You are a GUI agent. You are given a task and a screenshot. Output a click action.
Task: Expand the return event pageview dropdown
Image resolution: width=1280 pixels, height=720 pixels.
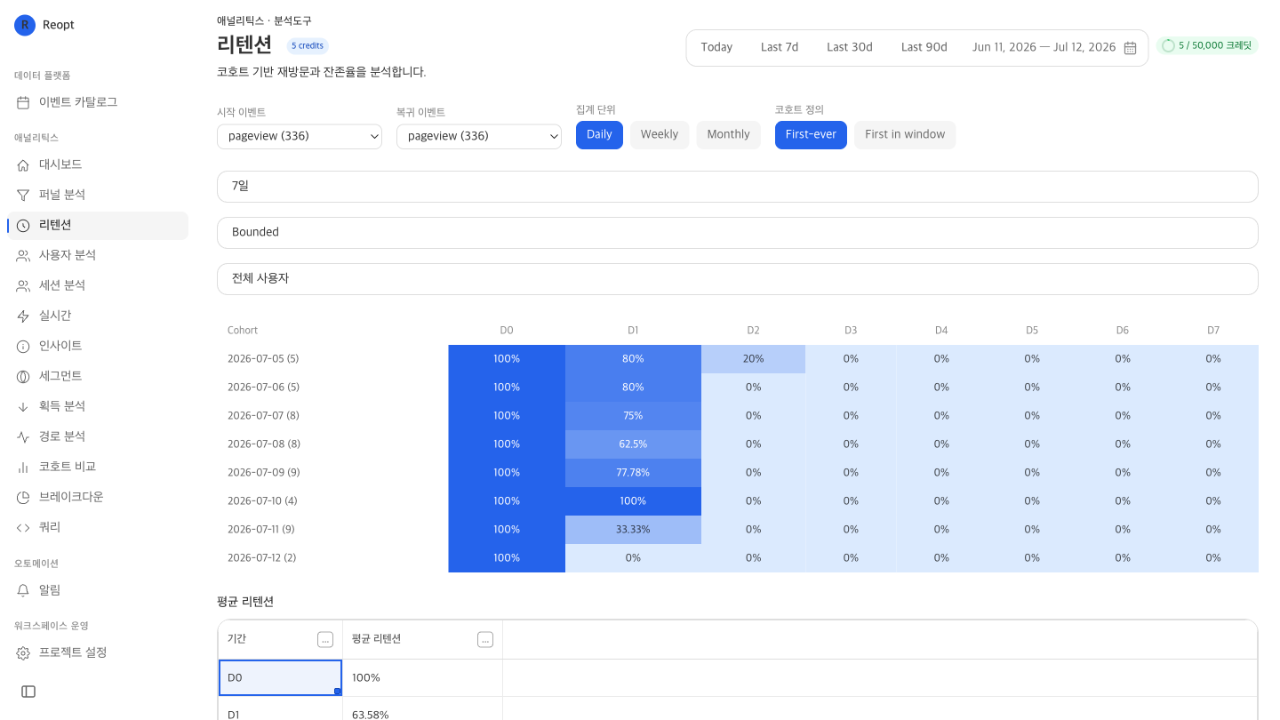tap(479, 136)
